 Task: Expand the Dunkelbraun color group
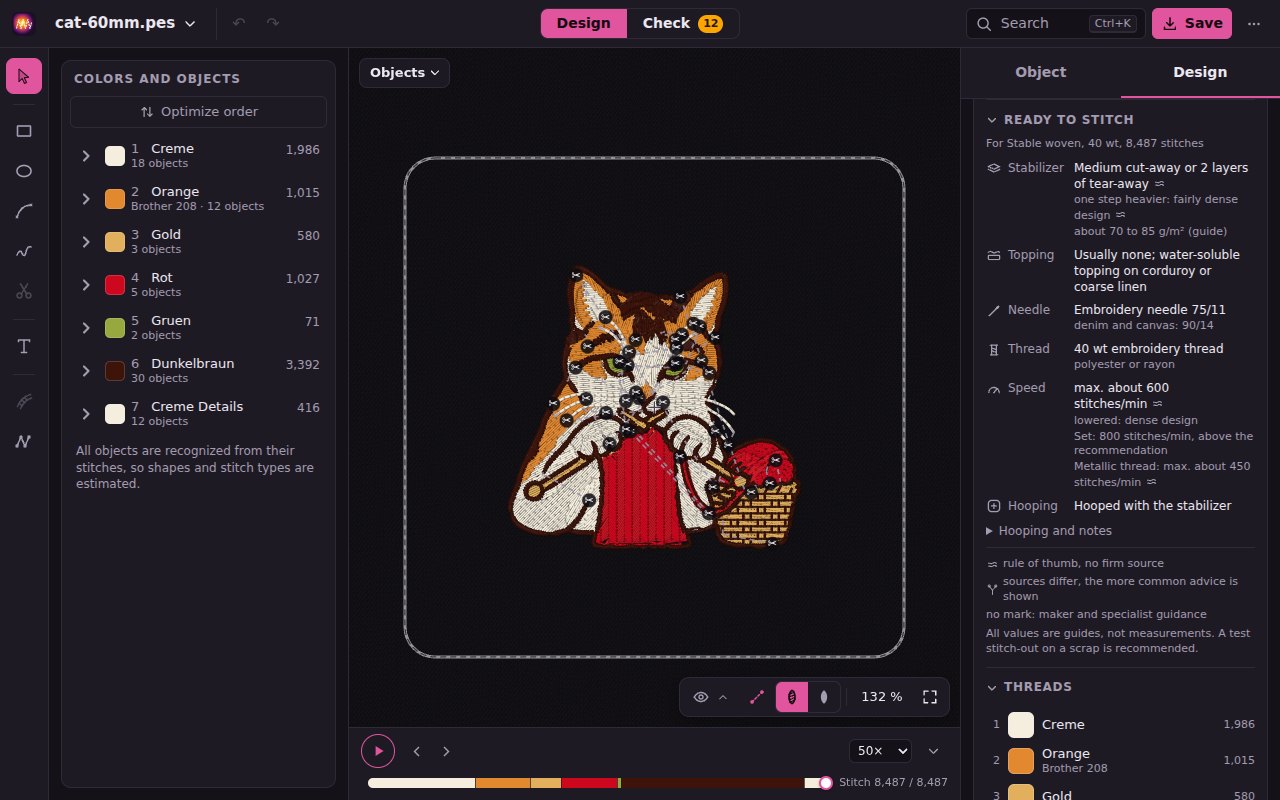pyautogui.click(x=86, y=371)
